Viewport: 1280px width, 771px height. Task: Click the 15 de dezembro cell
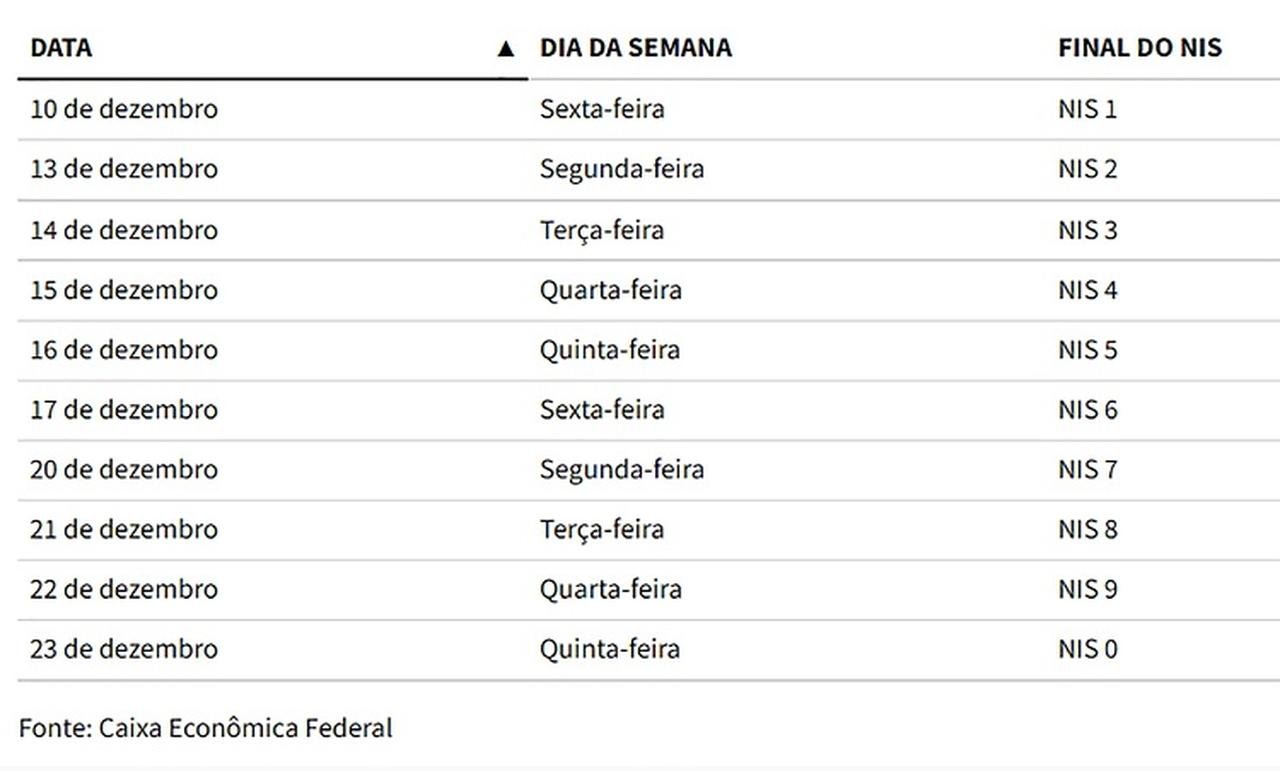pyautogui.click(x=124, y=290)
